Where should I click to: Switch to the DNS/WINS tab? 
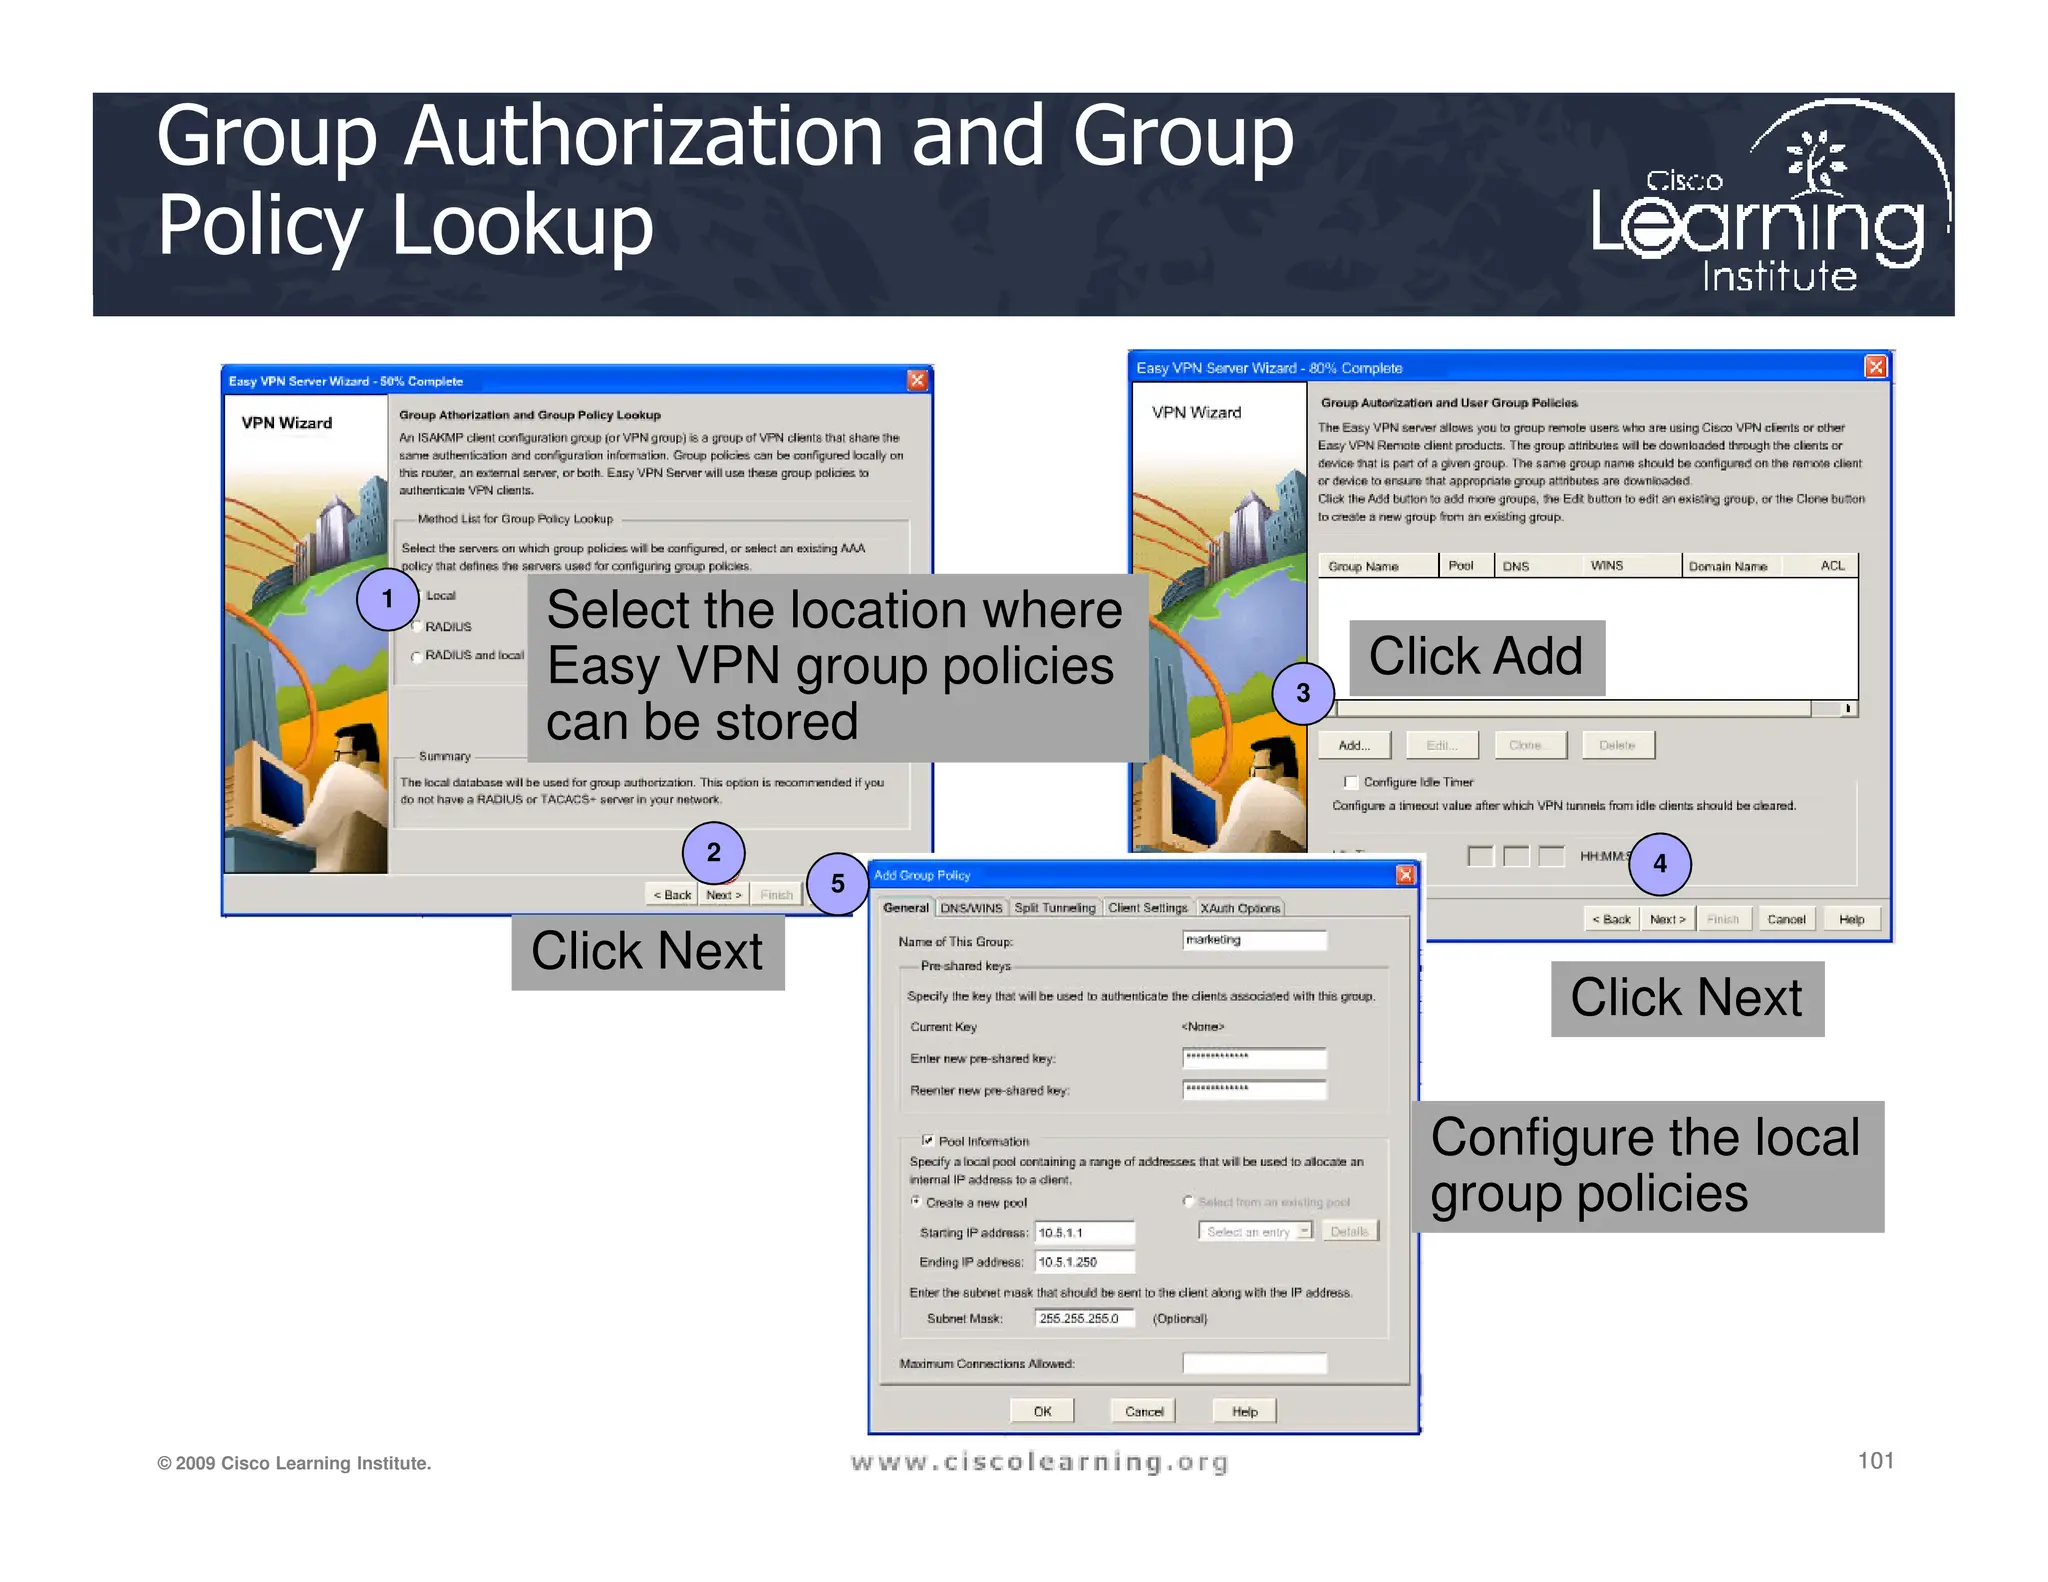(971, 908)
